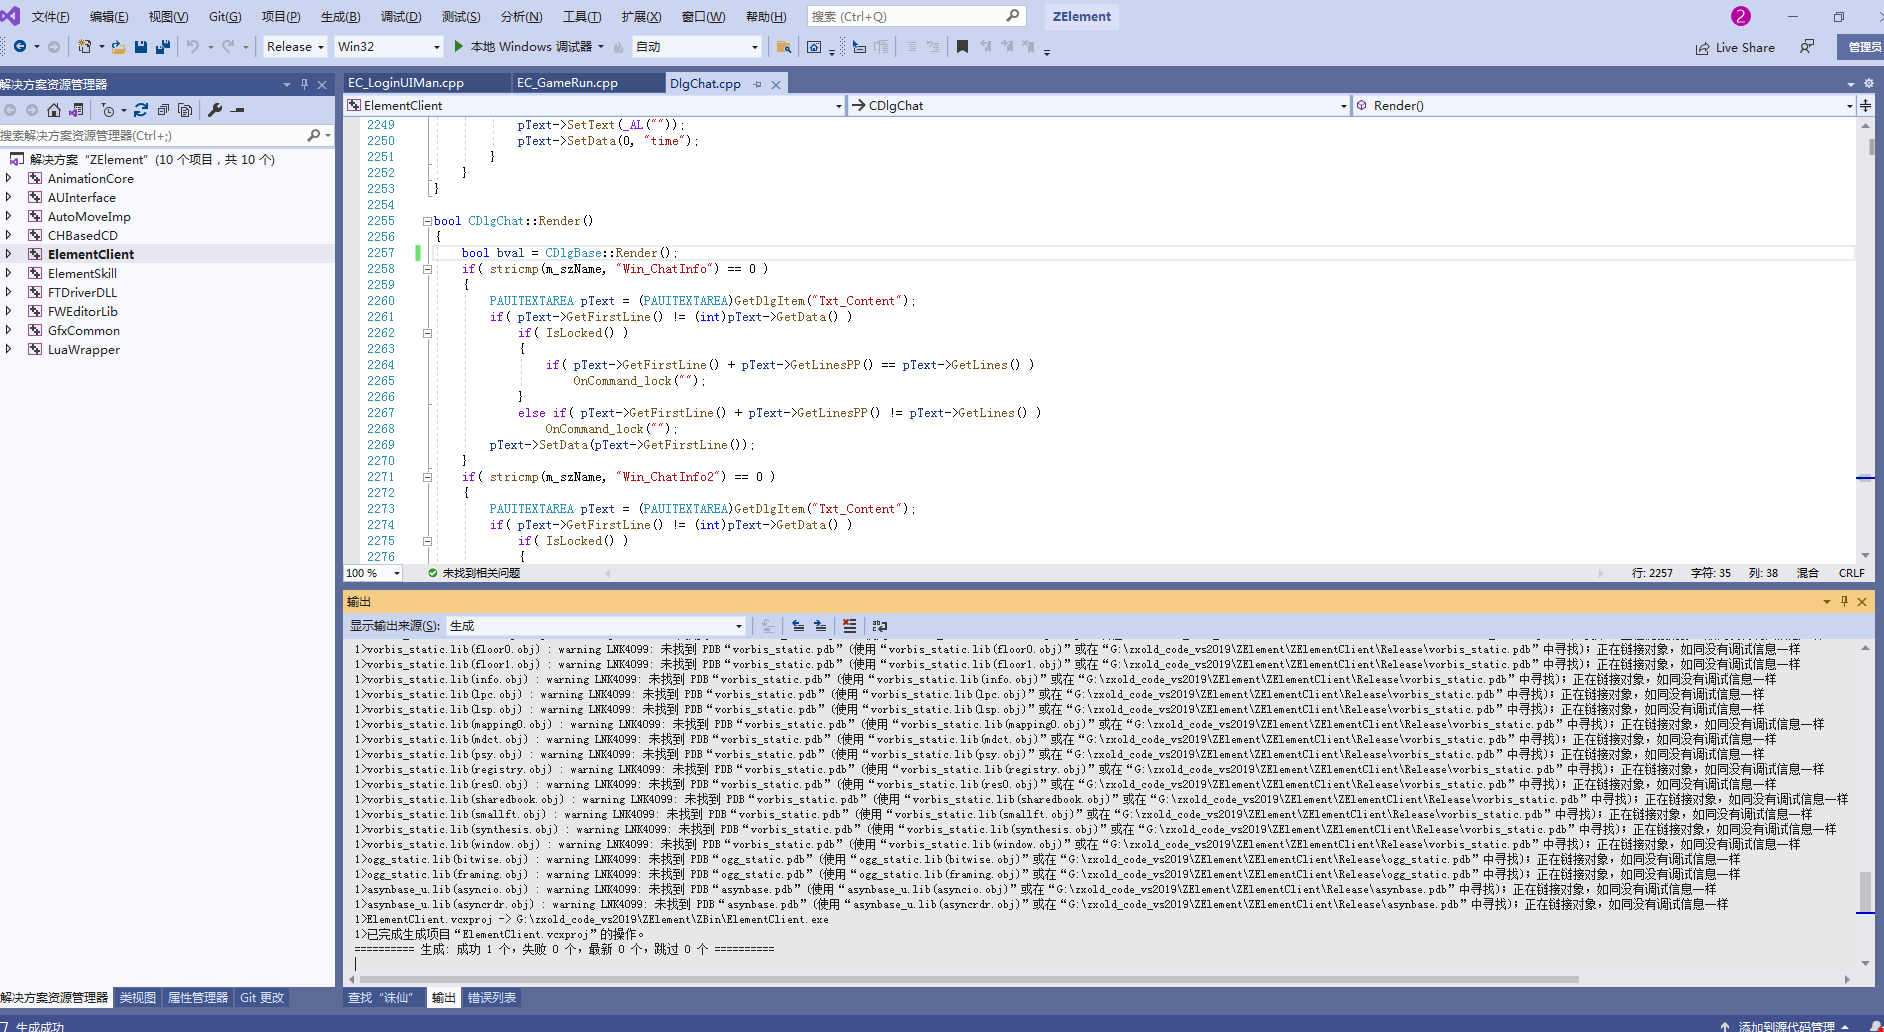Image resolution: width=1884 pixels, height=1032 pixels.
Task: Open the notifications badge showing 2
Action: point(1741,16)
